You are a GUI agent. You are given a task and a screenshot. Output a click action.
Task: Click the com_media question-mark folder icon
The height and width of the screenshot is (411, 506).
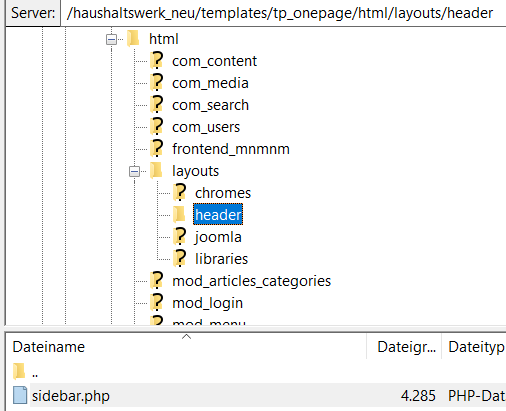156,82
